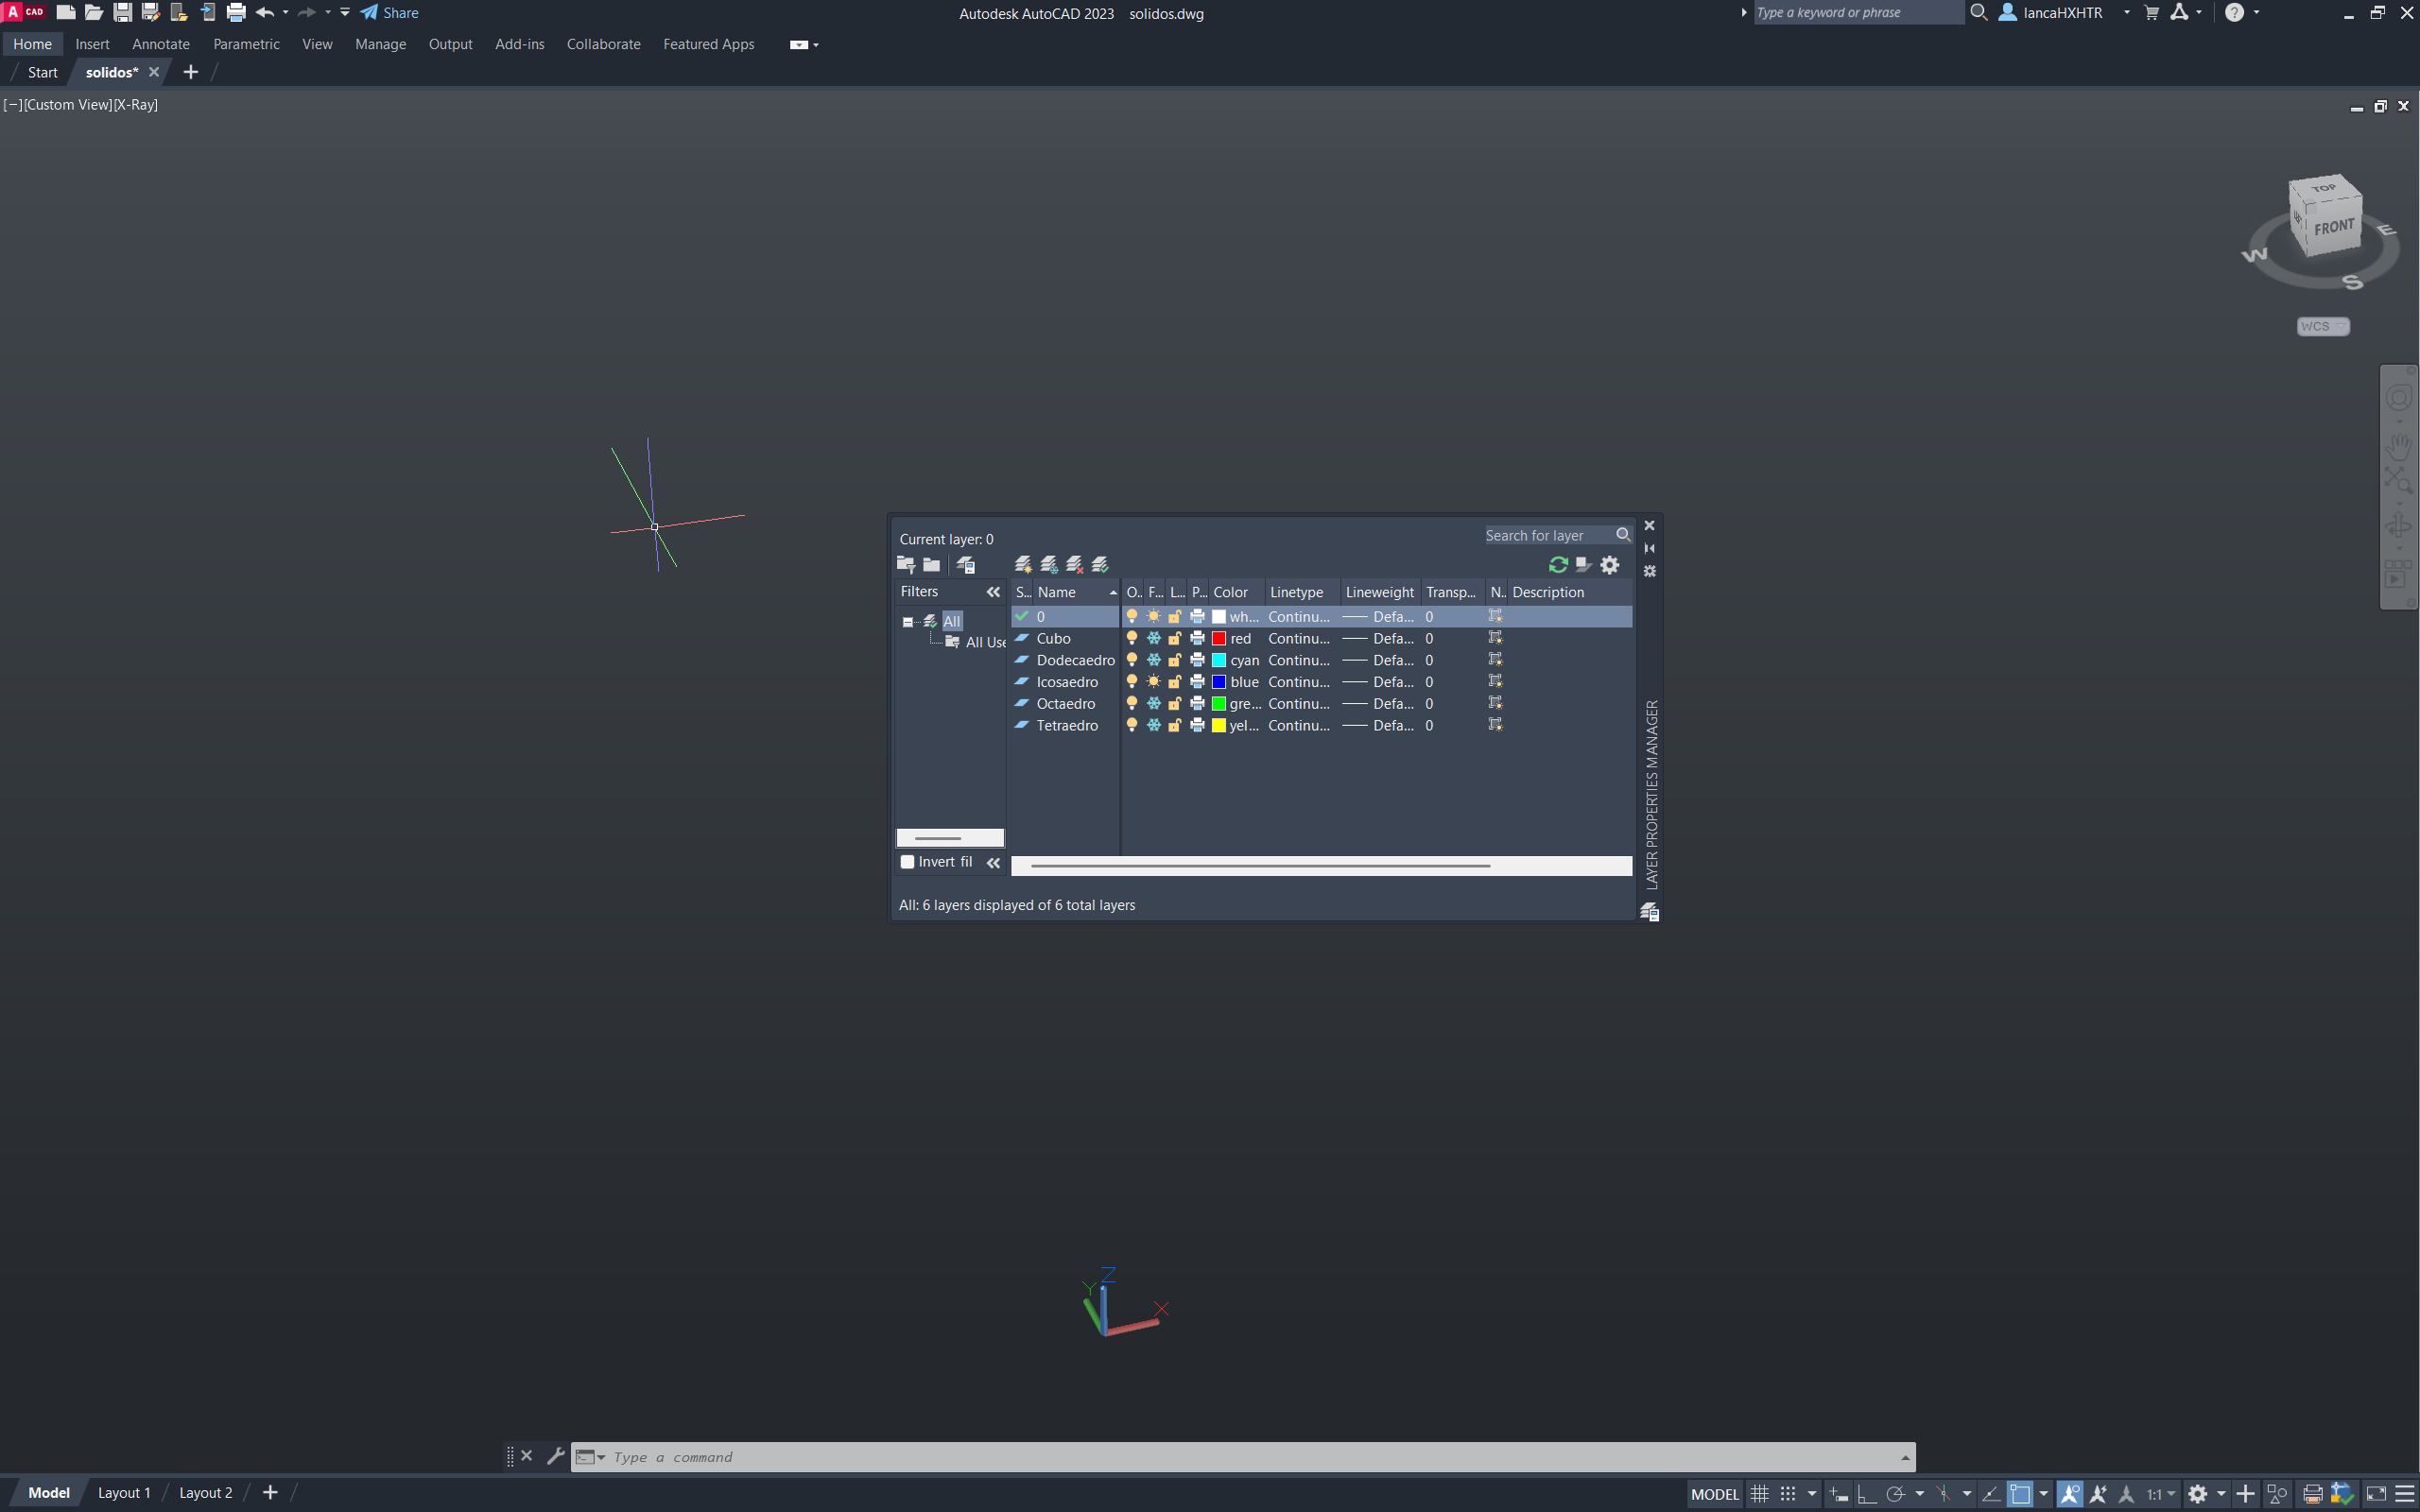
Task: Click the Share button
Action: (x=390, y=13)
